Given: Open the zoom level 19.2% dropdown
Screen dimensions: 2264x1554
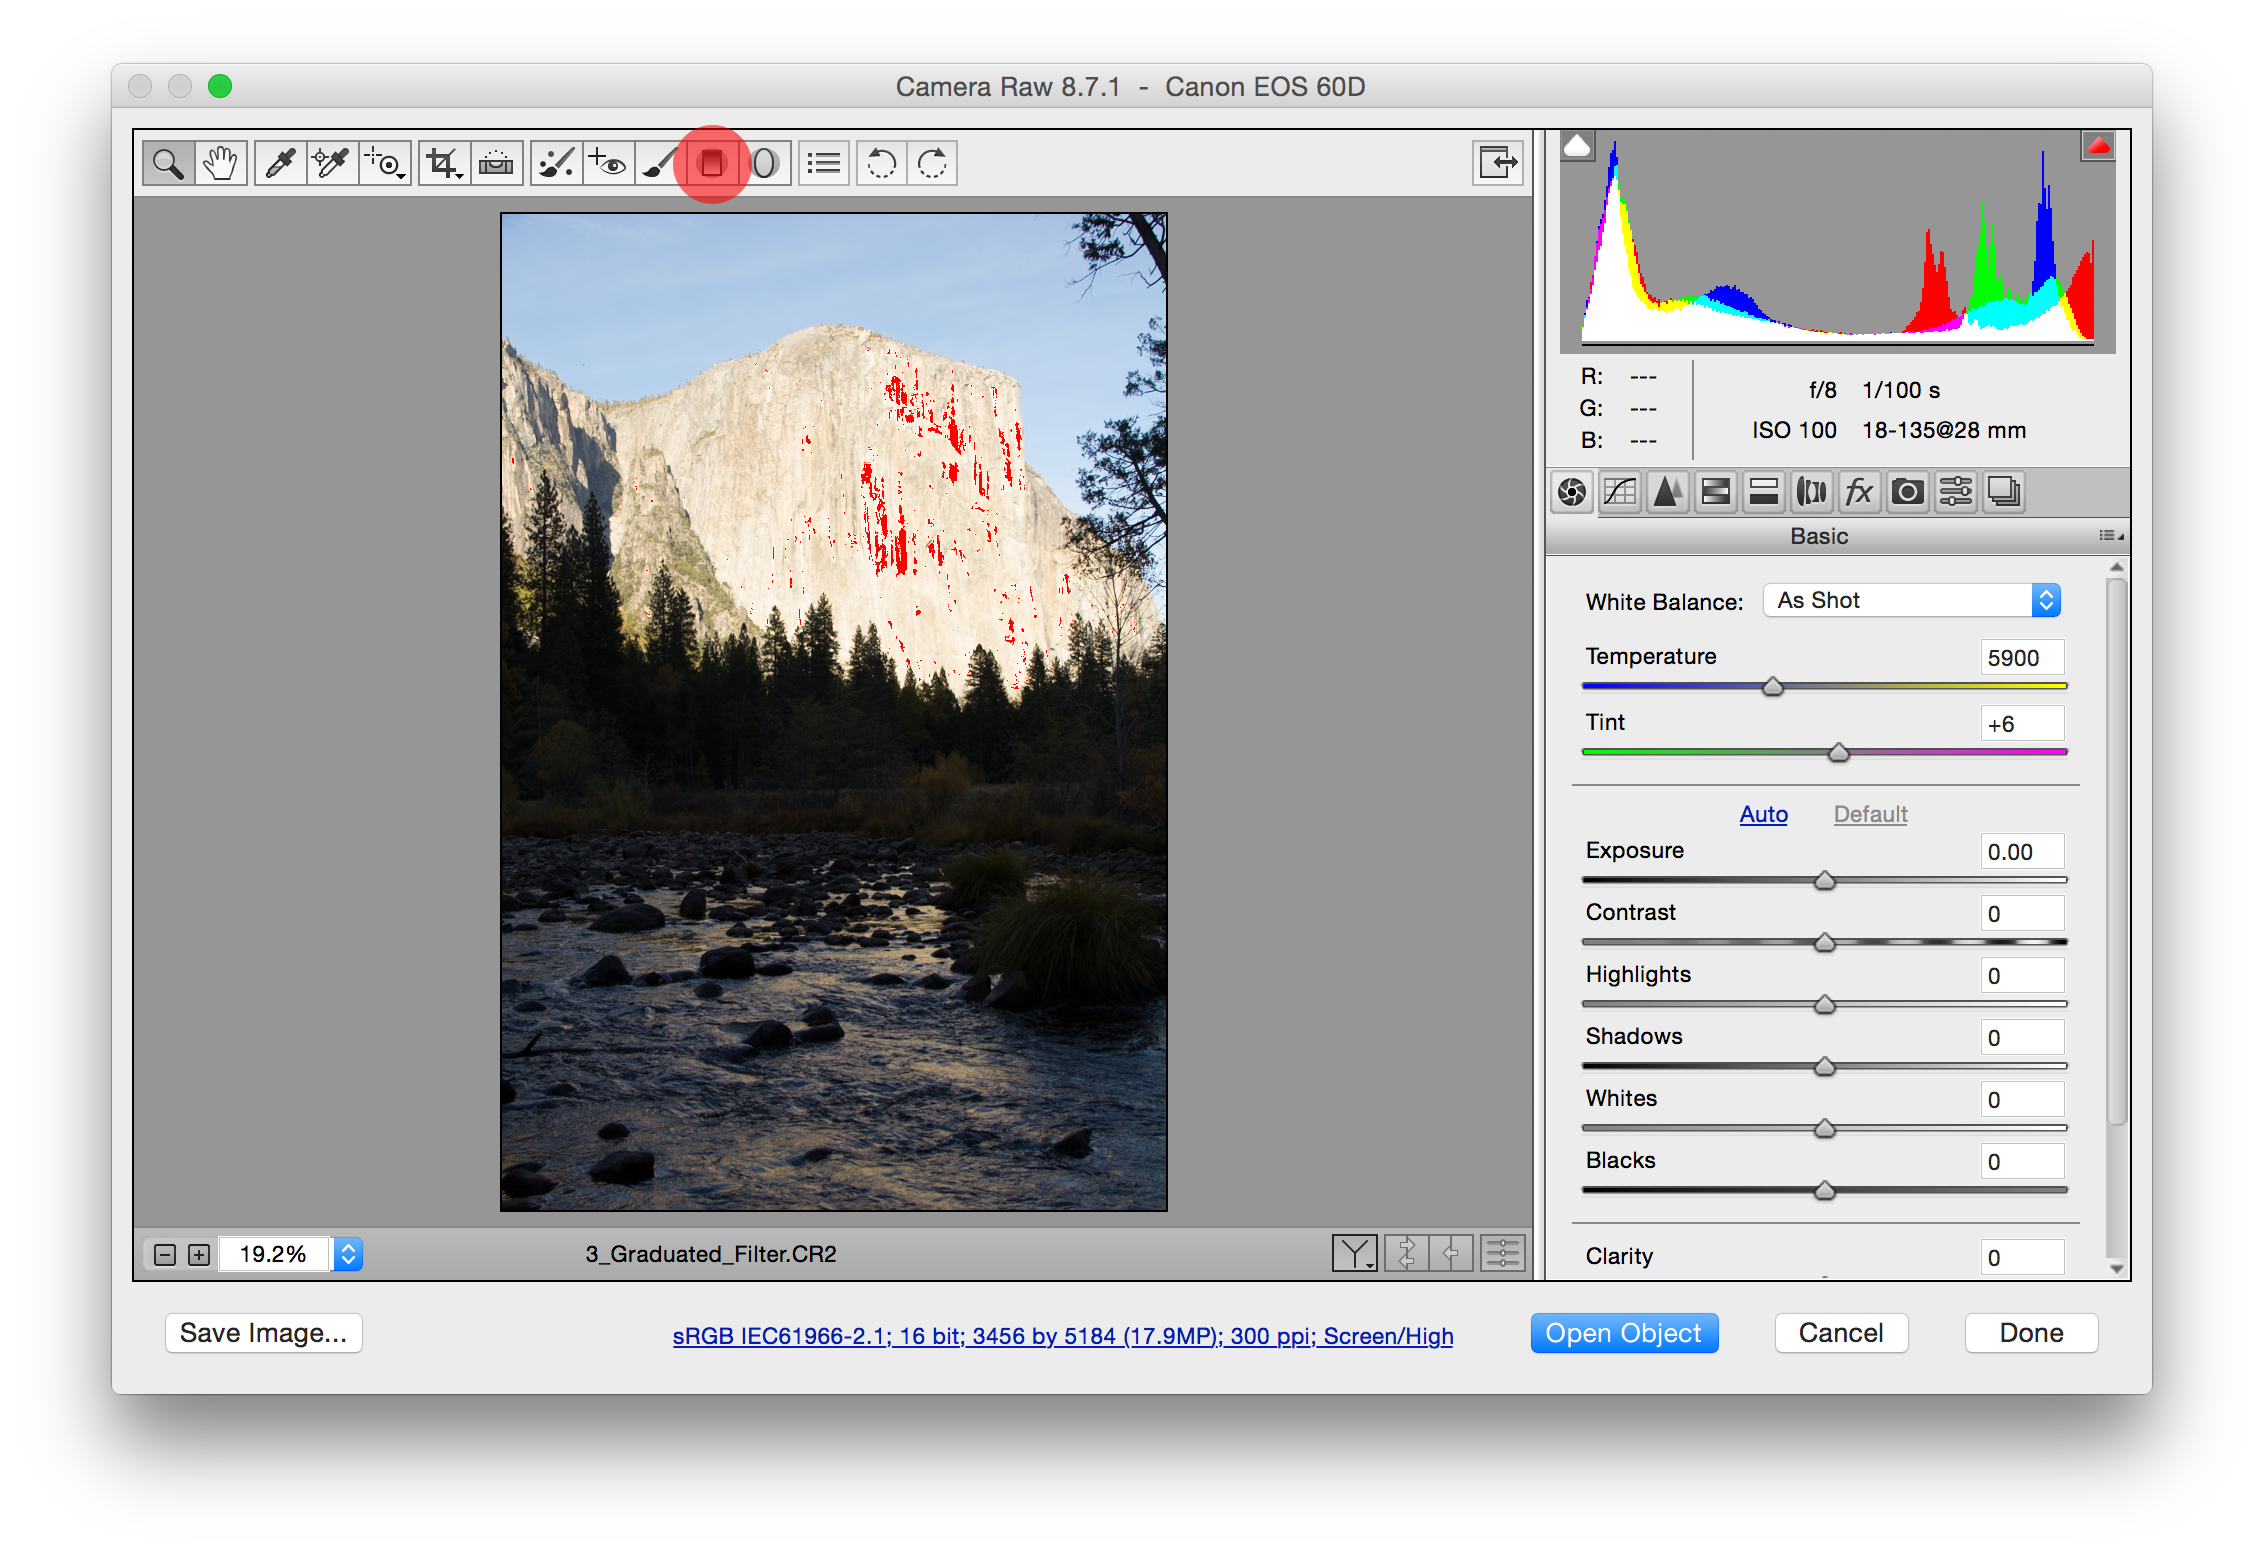Looking at the screenshot, I should (348, 1254).
